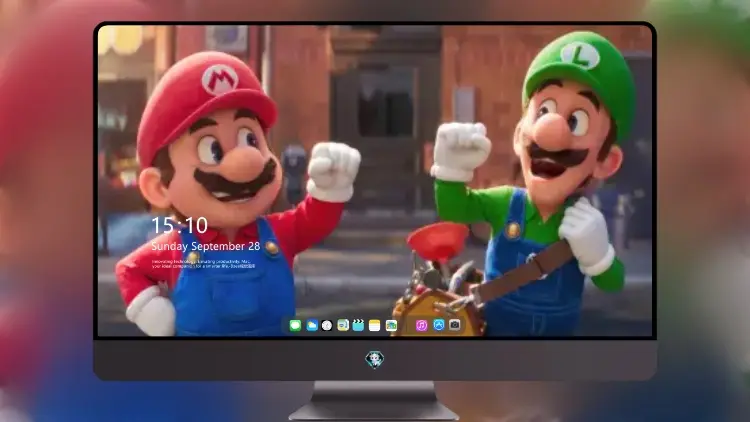This screenshot has width=750, height=422.
Task: Launch the clapperboard video app in the dock
Action: [358, 326]
